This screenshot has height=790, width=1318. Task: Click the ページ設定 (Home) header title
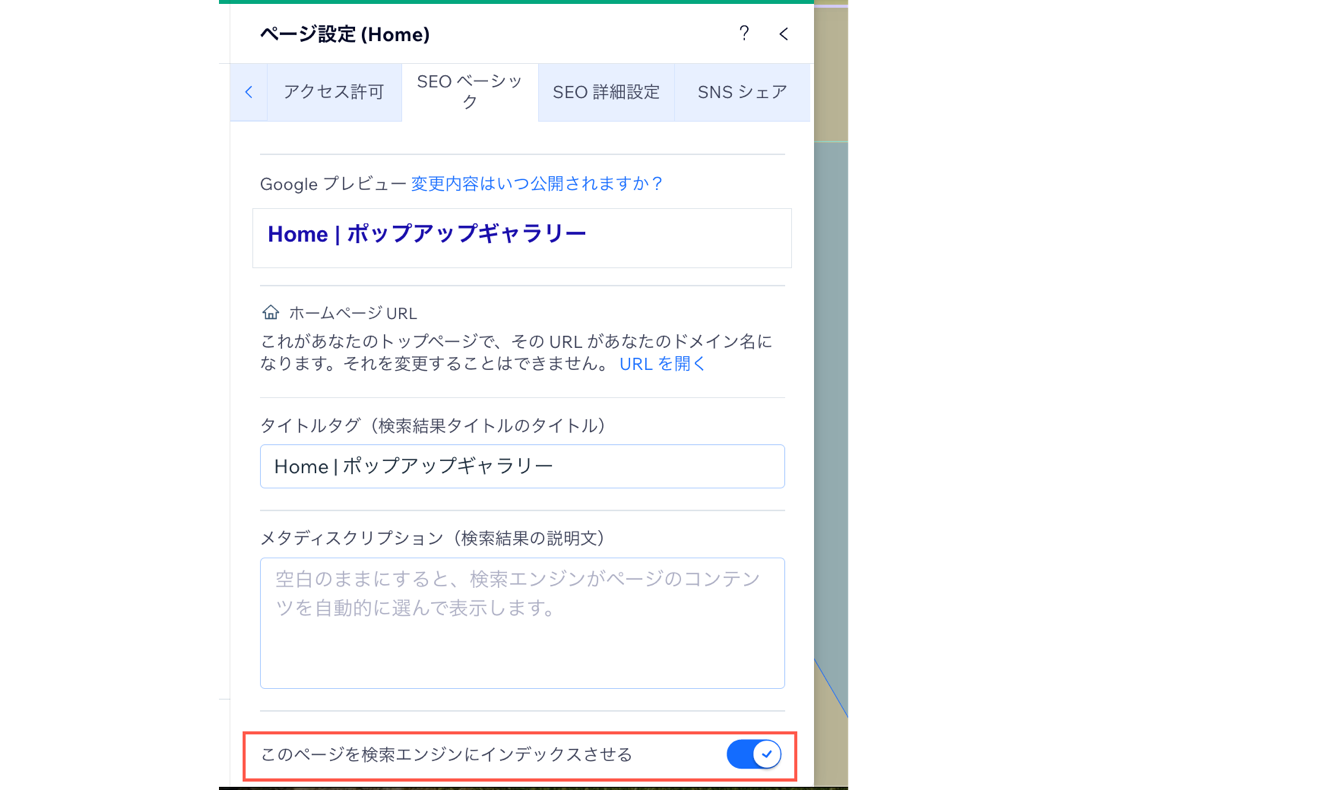pyautogui.click(x=346, y=33)
